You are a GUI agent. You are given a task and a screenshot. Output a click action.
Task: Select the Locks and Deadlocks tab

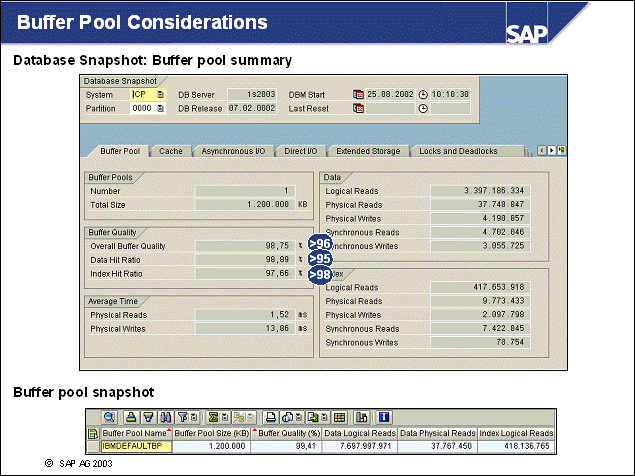pos(470,151)
